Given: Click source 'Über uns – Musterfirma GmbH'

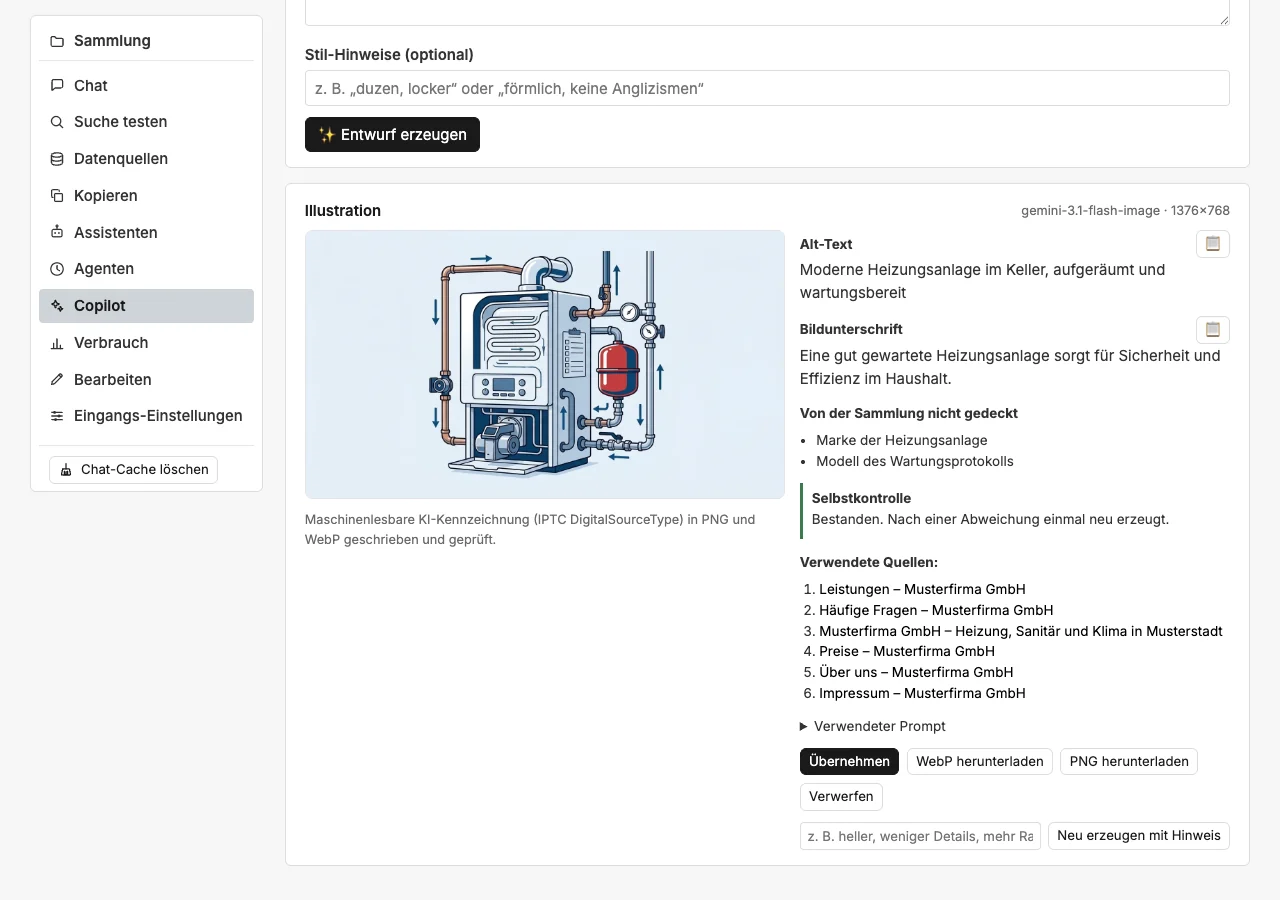Looking at the screenshot, I should pyautogui.click(x=916, y=672).
